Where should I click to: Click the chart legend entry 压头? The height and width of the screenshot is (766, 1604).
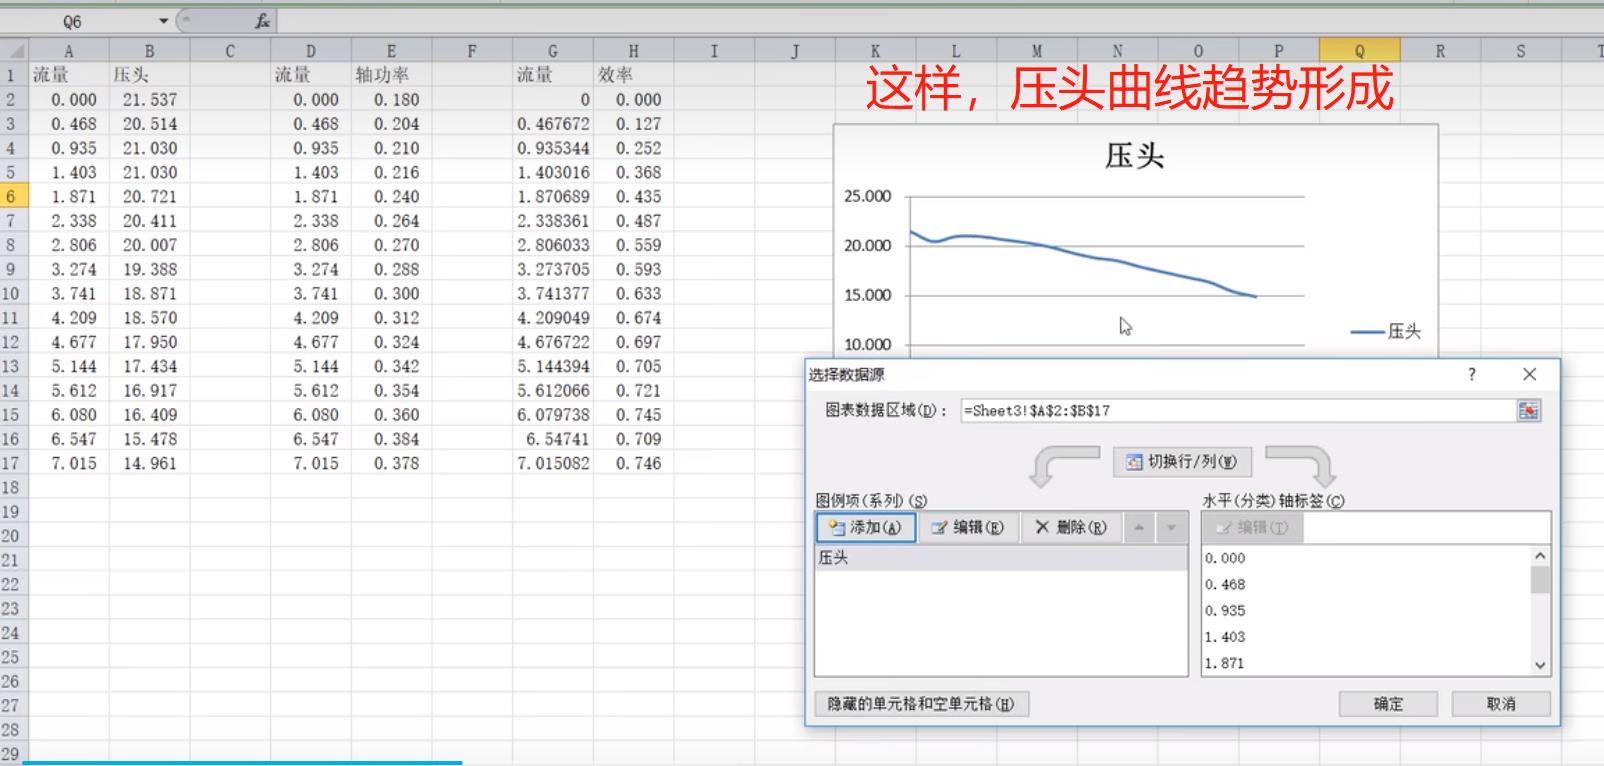coord(1386,331)
